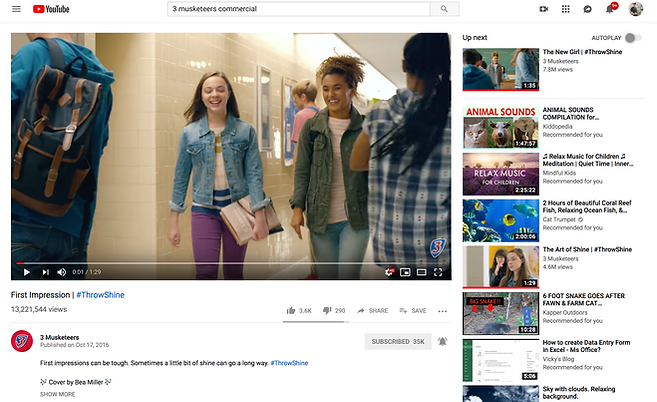The width and height of the screenshot is (657, 402).
Task: Click 'Sky with clouds. Relaxing' title
Action: tap(579, 393)
